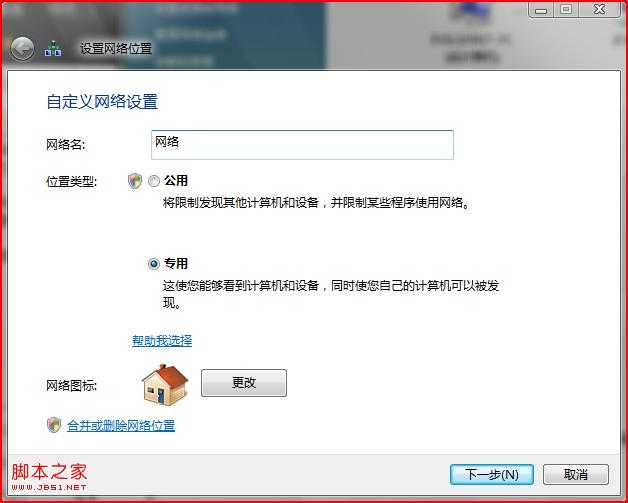Click the 公用 option label
Screen dimensions: 628x503
click(176, 181)
